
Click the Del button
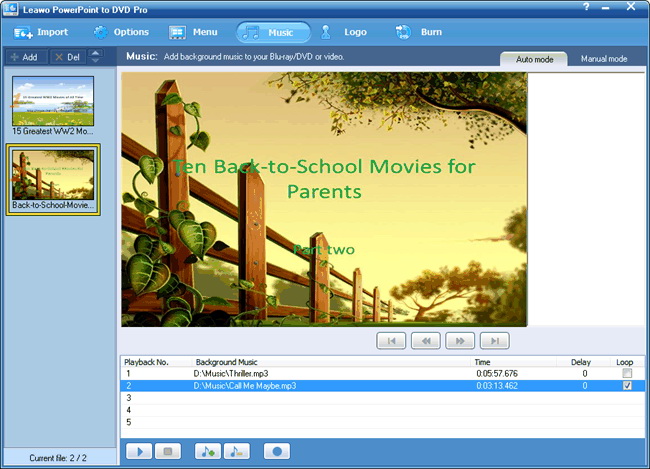click(x=67, y=57)
